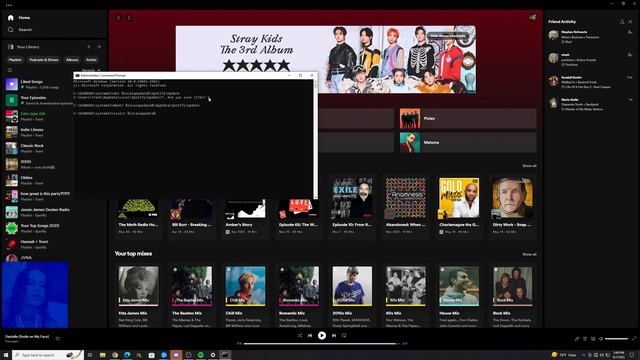Screen dimensions: 640x360
Task: Open the Indie Litness playlist
Action: (39, 132)
